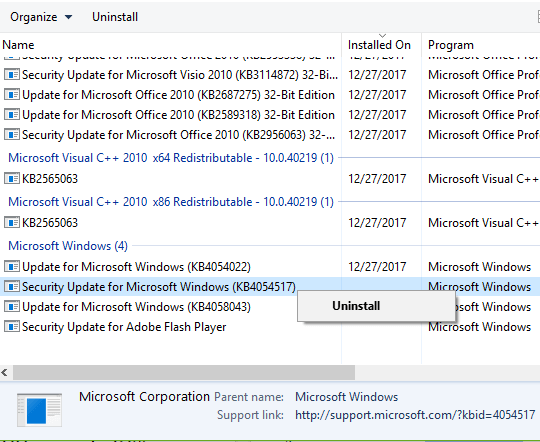The height and width of the screenshot is (442, 540).
Task: Select Security Update for Adobe Flash Player
Action: pos(124,327)
